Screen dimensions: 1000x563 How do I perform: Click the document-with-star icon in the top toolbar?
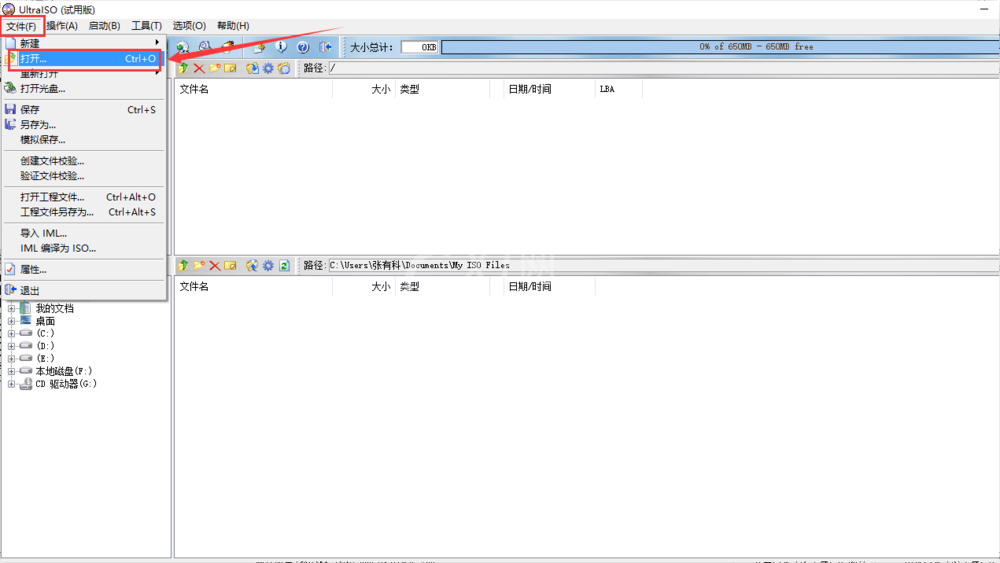click(x=258, y=47)
